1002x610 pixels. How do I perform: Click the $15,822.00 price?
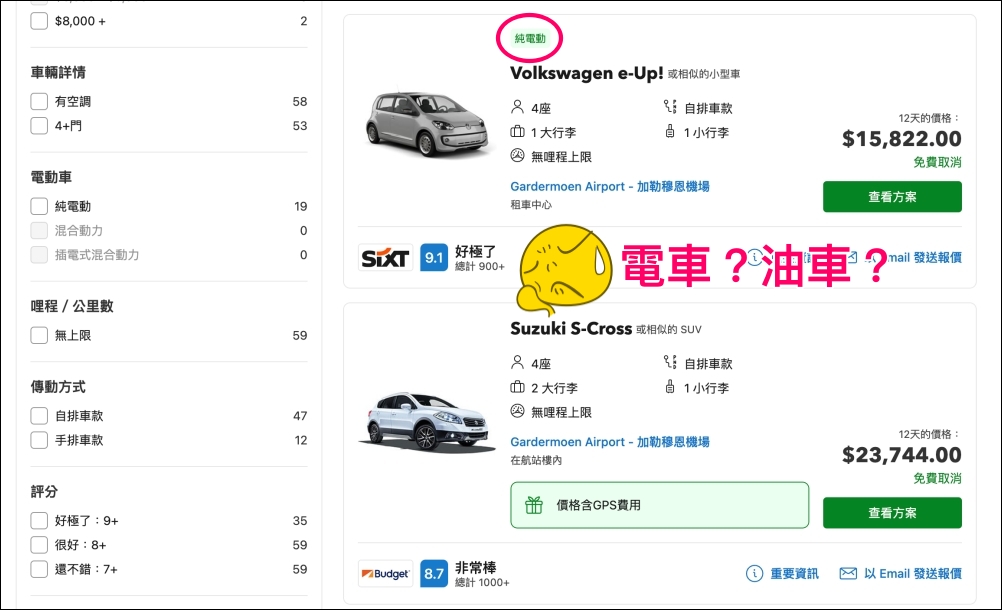point(902,139)
